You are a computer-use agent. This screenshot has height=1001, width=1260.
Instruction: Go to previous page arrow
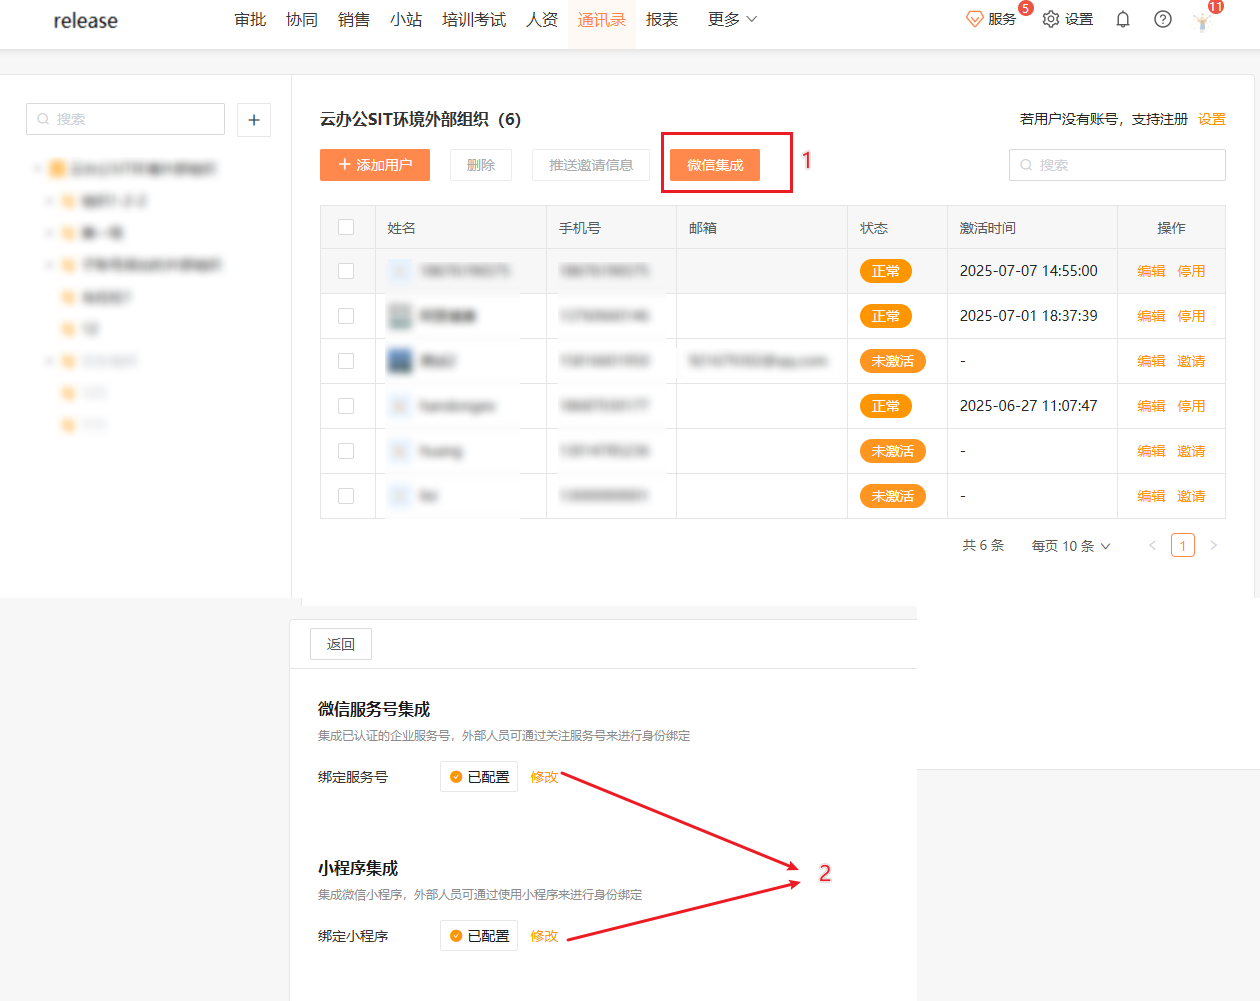click(x=1152, y=546)
